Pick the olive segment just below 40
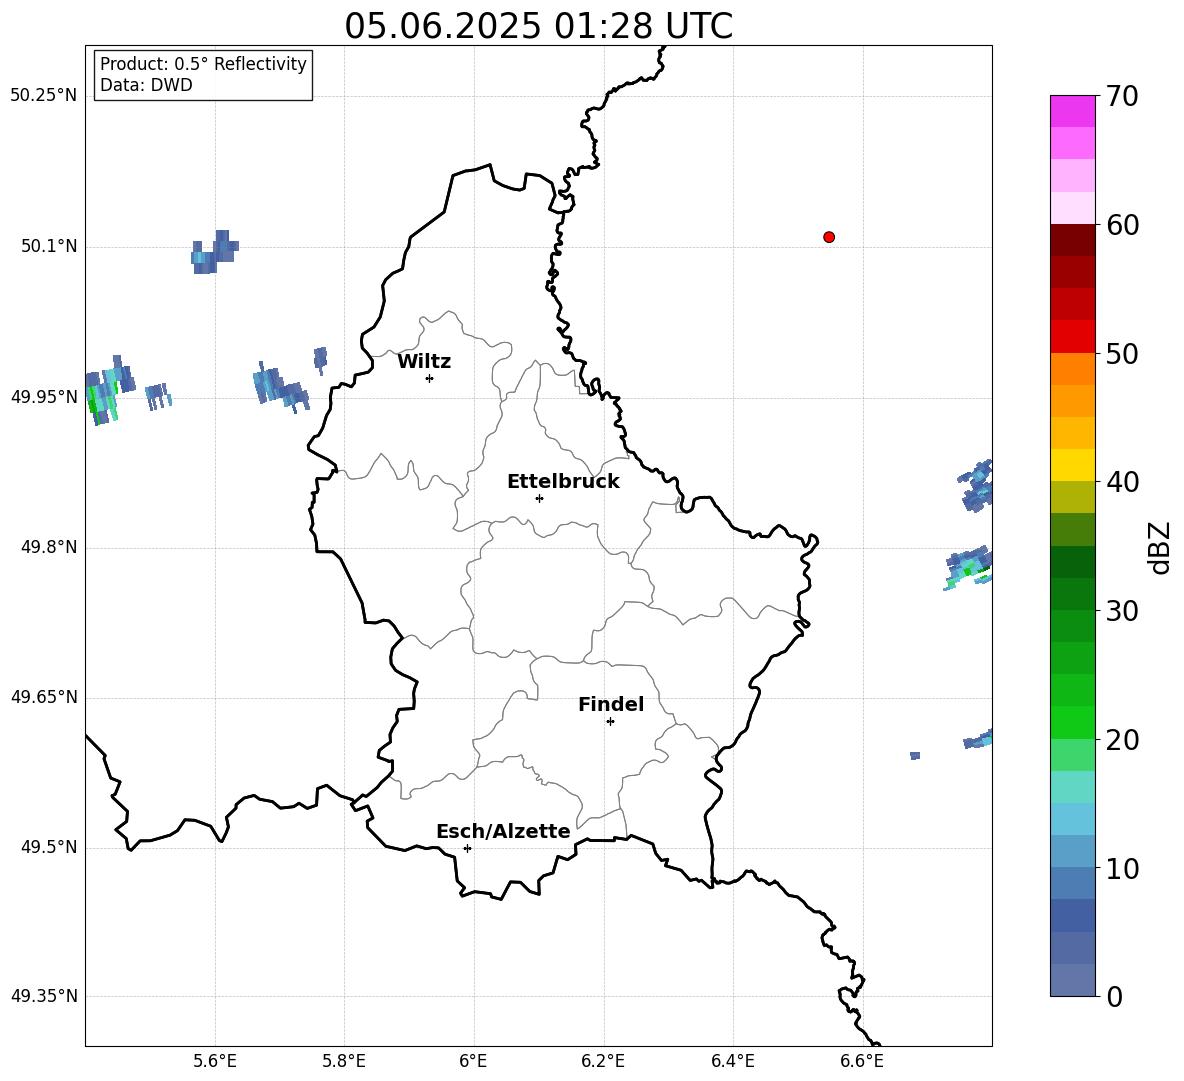Viewport: 1184px width, 1081px height. point(1072,497)
